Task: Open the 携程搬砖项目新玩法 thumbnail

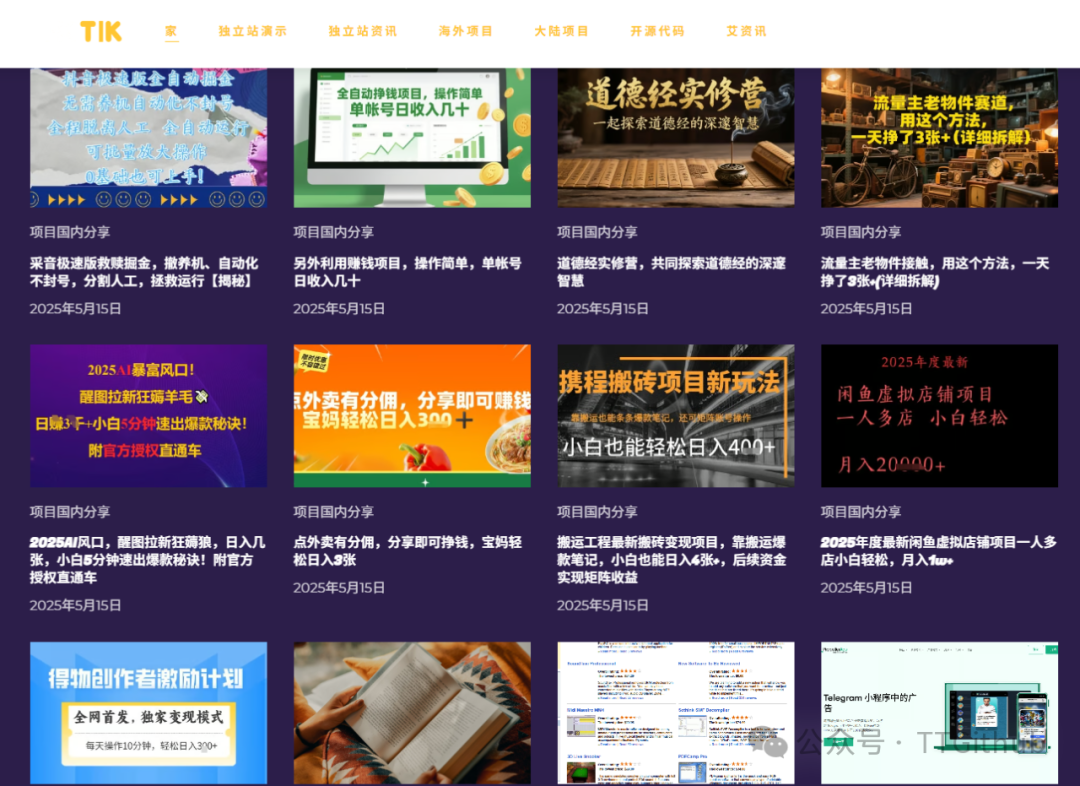Action: [x=675, y=415]
